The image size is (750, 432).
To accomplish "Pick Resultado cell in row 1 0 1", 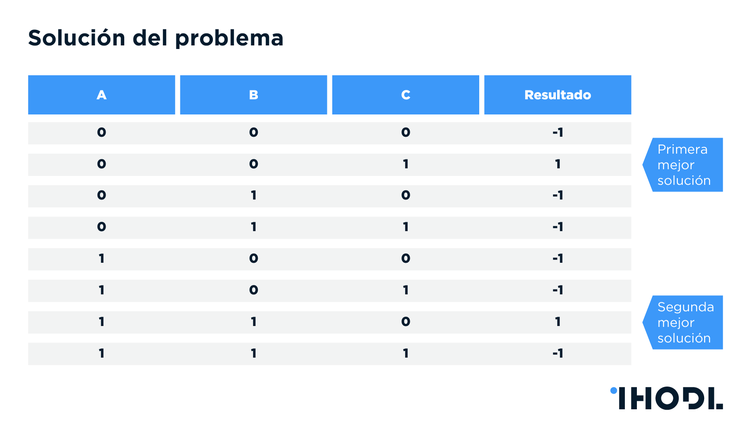I will point(557,290).
